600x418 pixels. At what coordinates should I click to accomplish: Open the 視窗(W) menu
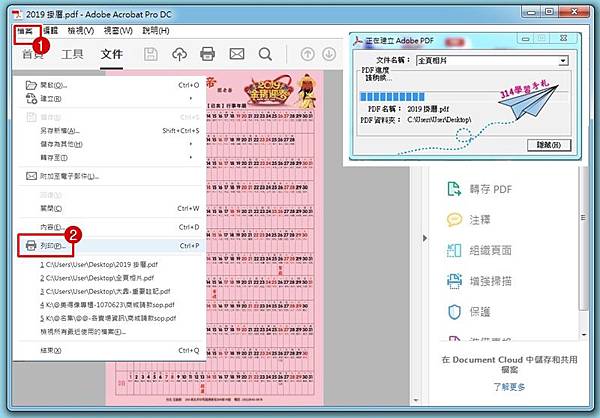118,31
